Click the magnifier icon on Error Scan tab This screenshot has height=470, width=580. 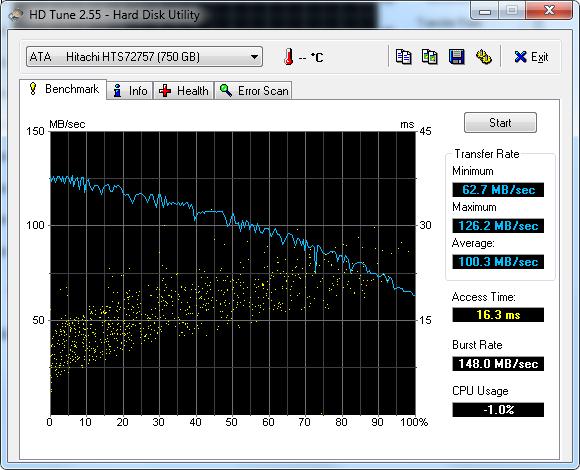225,90
